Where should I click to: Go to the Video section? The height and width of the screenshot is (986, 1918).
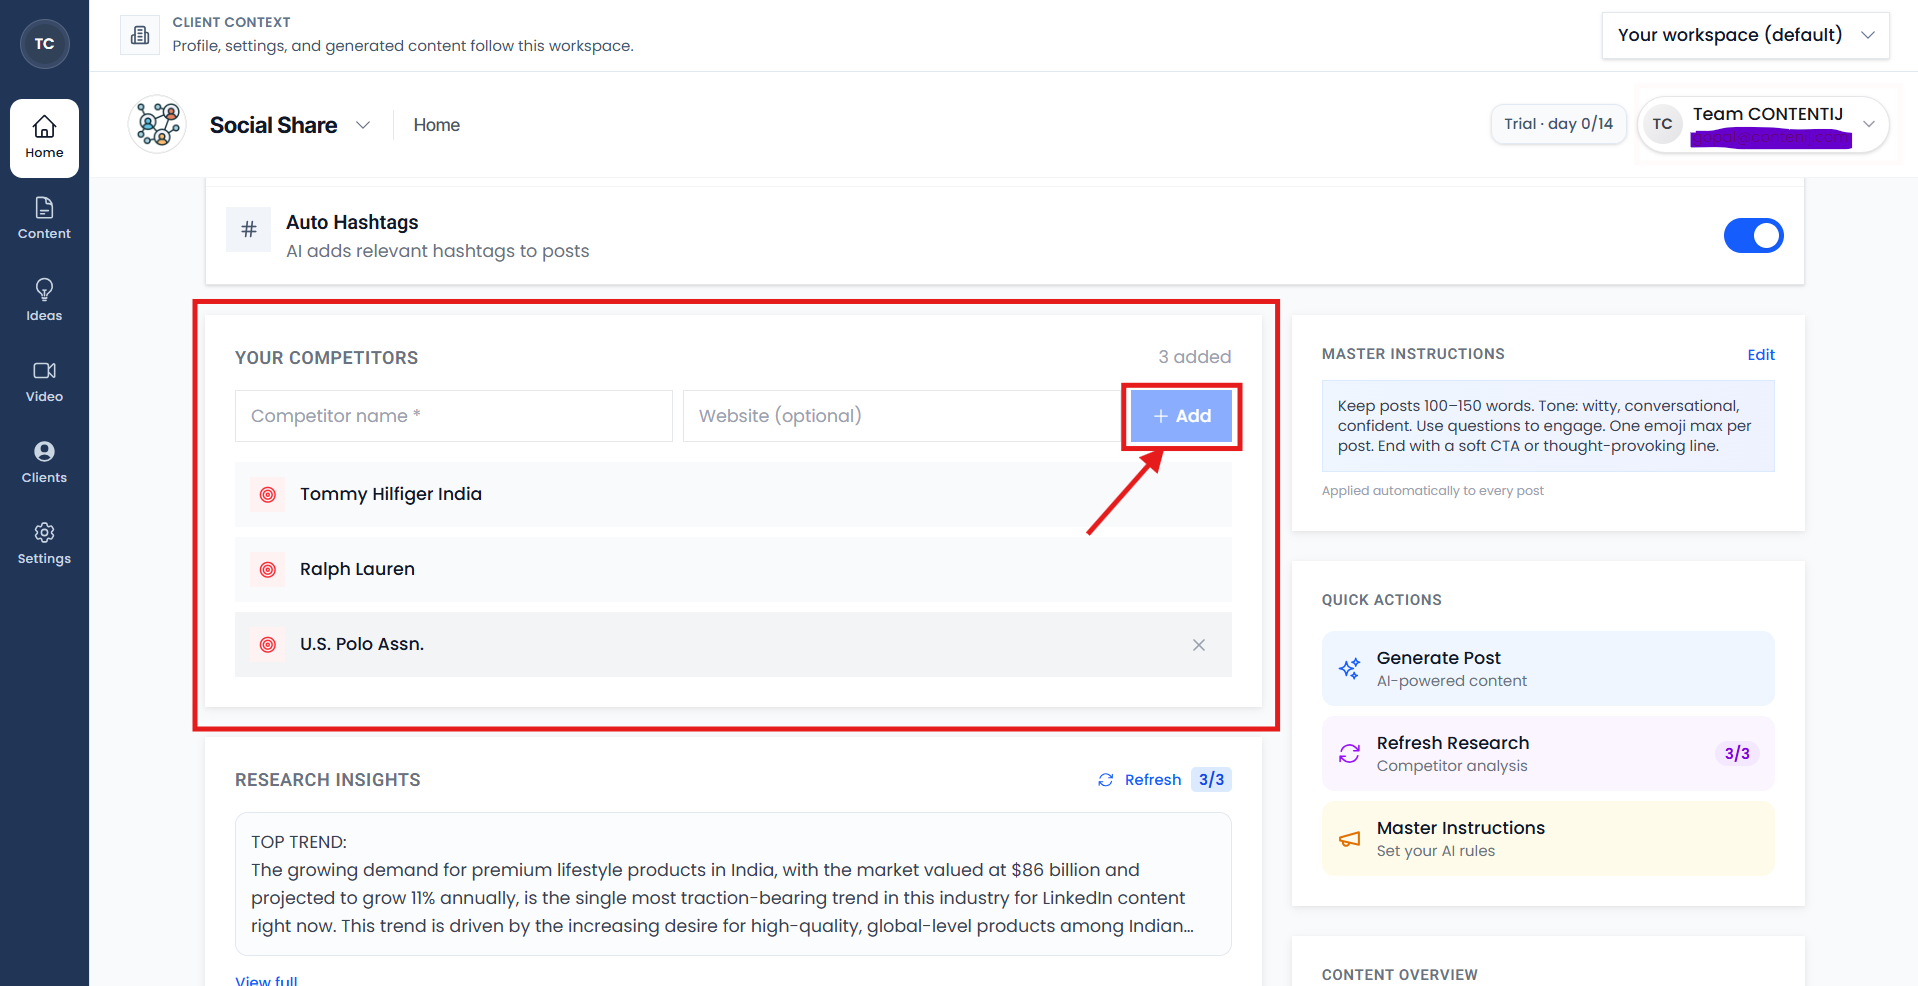pos(44,382)
